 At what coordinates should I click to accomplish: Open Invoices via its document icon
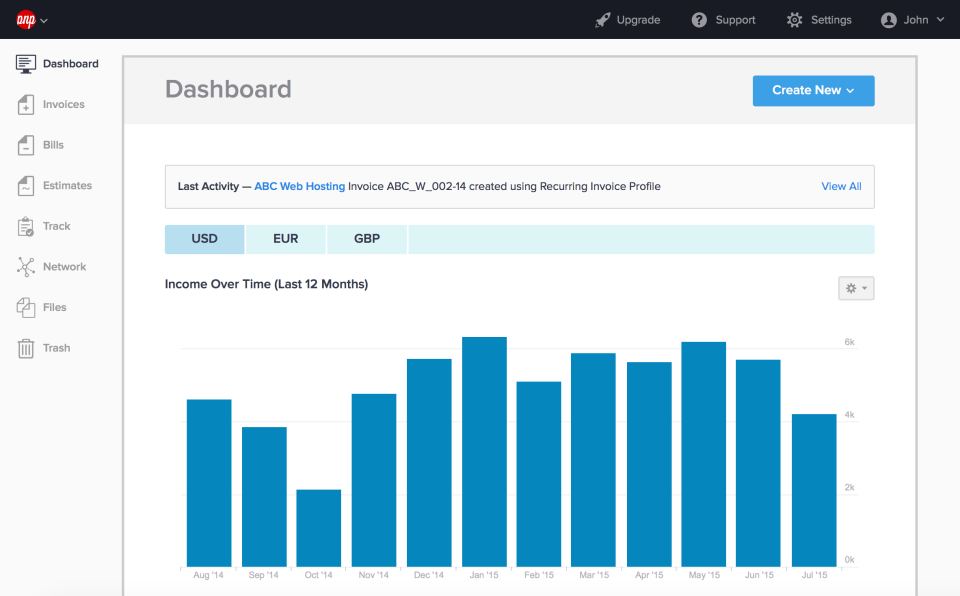26,105
